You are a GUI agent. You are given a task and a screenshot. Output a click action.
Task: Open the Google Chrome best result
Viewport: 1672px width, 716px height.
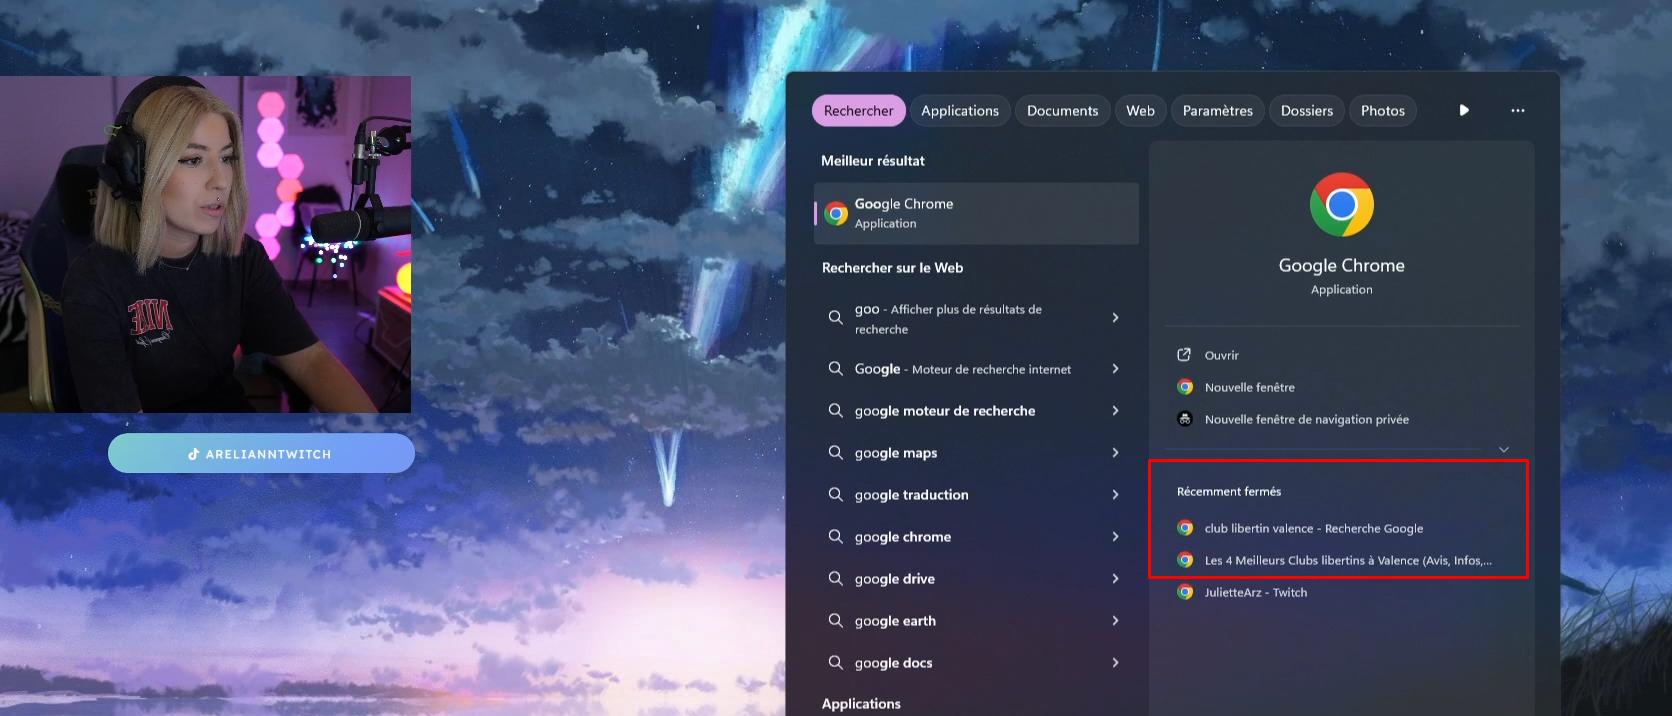coord(976,213)
